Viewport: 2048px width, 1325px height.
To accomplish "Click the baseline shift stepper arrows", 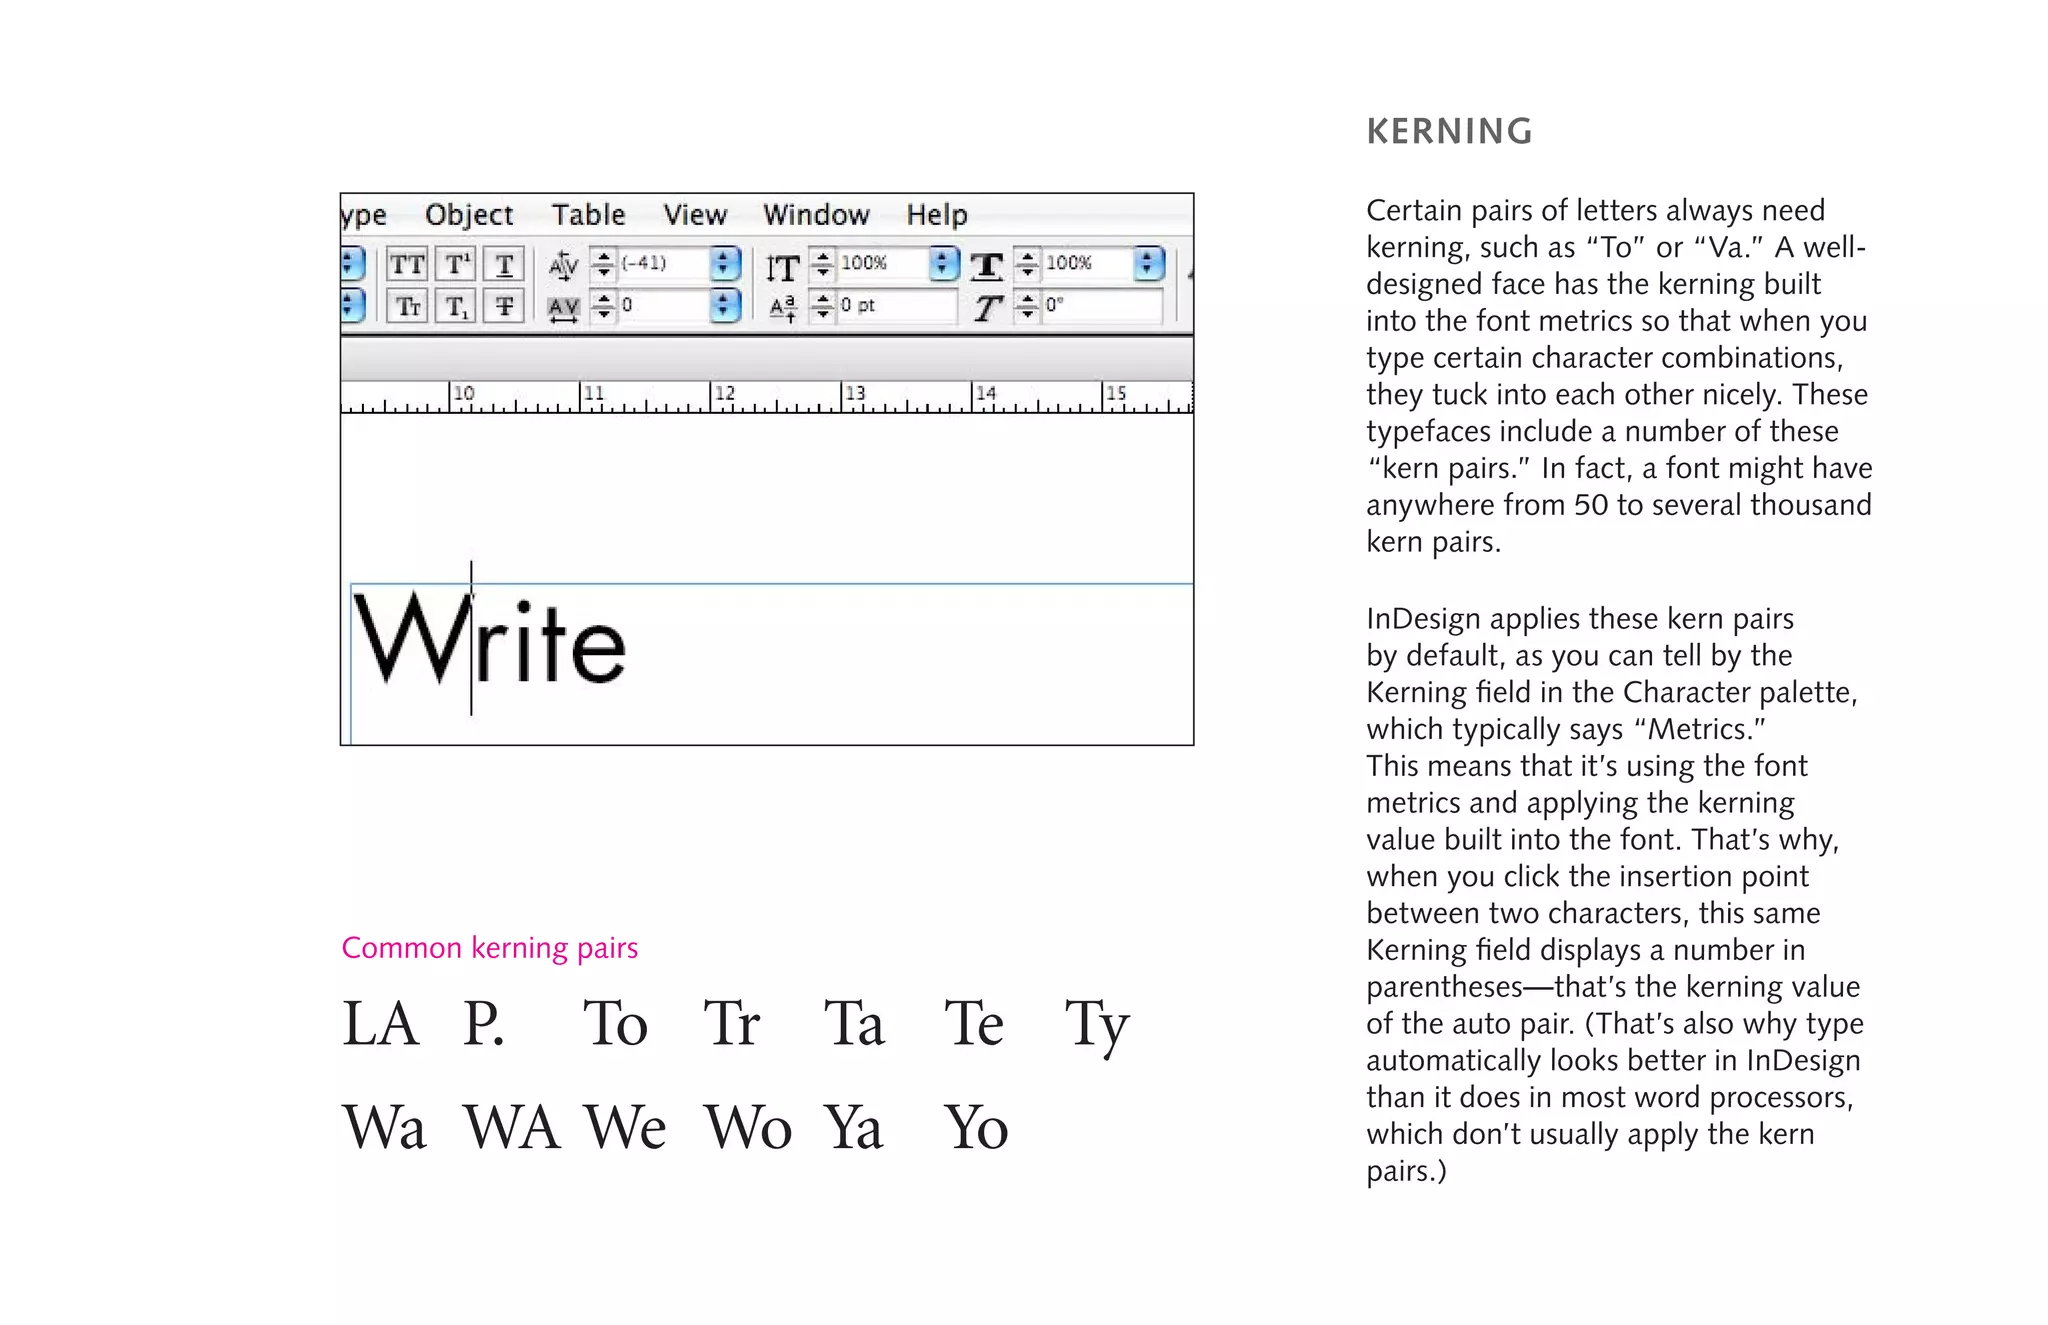I will click(x=822, y=306).
